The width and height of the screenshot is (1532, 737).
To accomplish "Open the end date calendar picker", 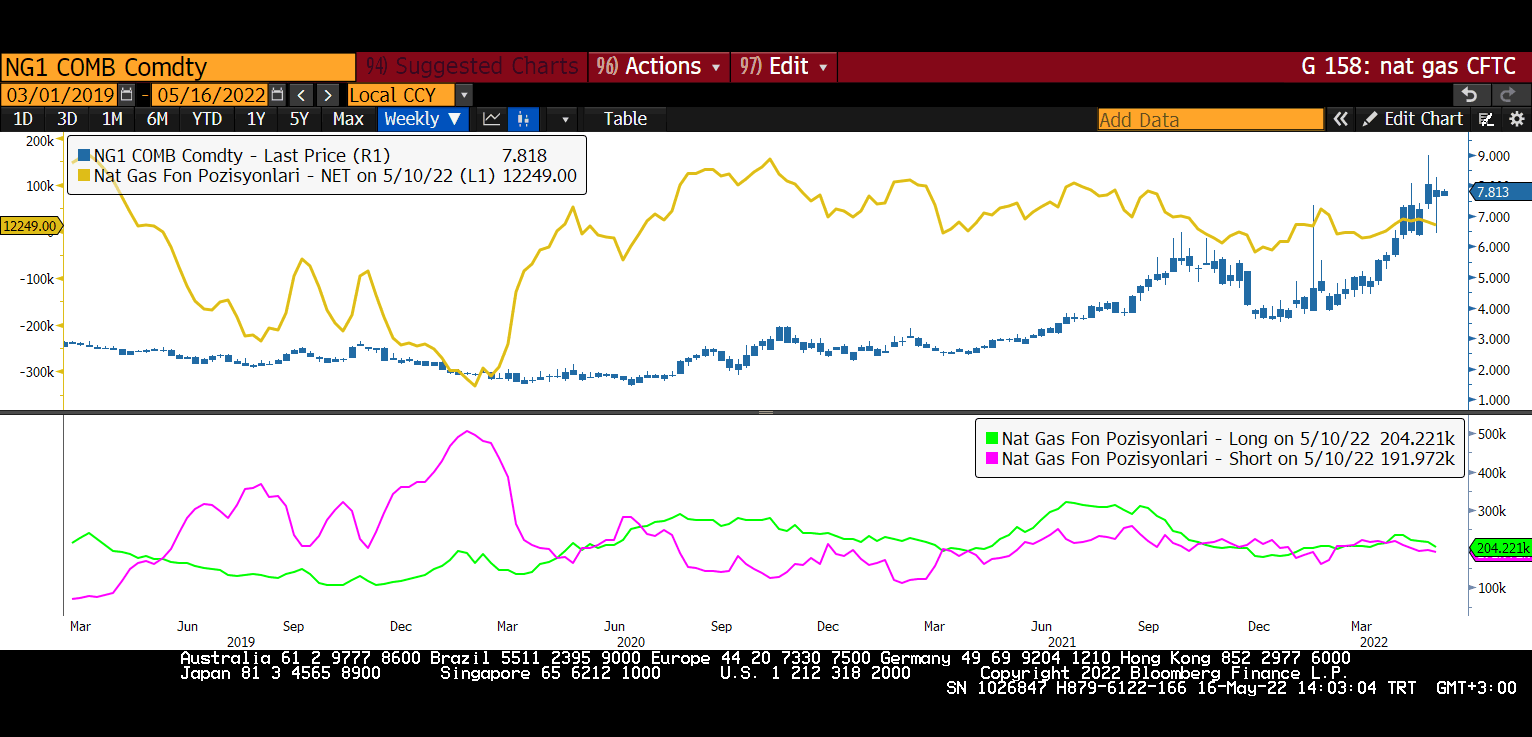I will (278, 95).
